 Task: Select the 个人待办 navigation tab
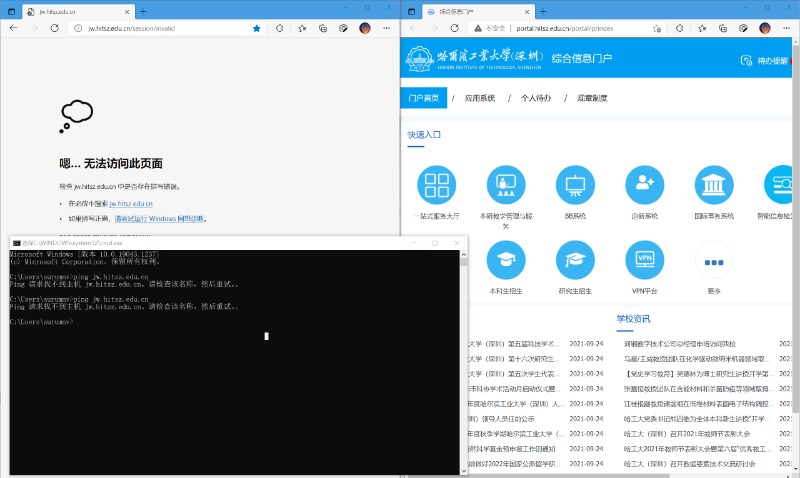[536, 98]
